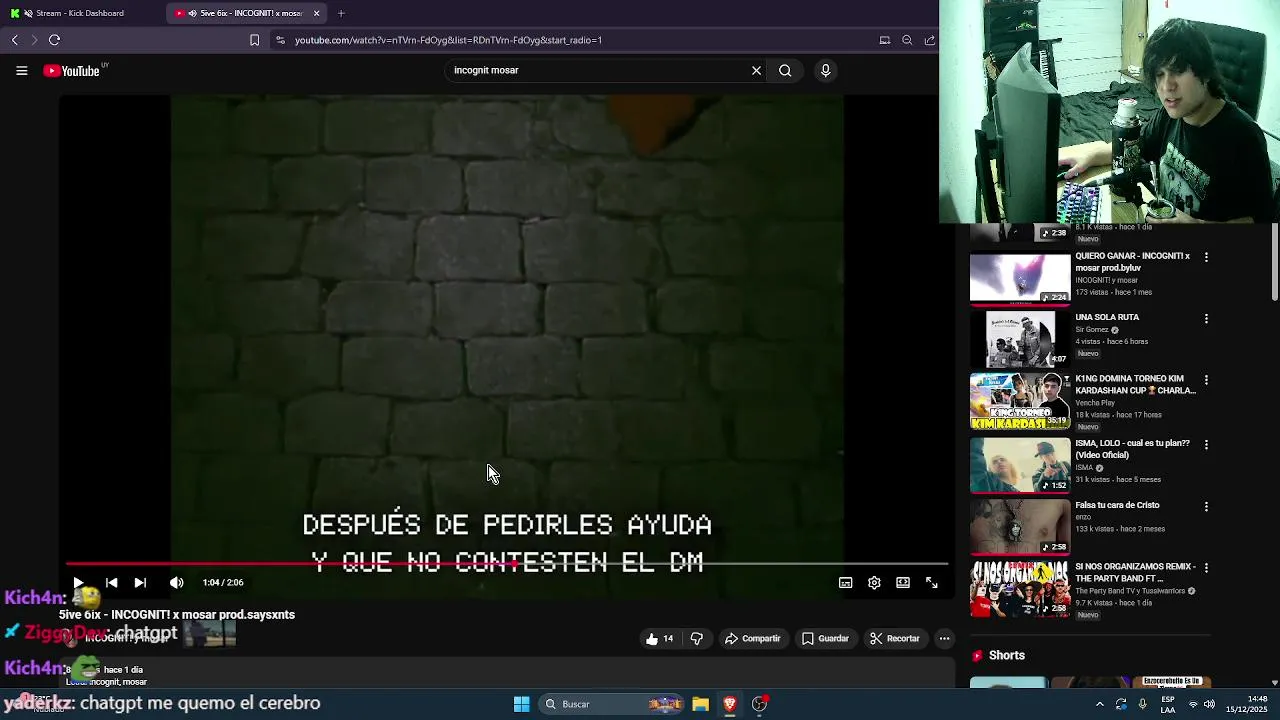Switch player to theater mode

[903, 583]
